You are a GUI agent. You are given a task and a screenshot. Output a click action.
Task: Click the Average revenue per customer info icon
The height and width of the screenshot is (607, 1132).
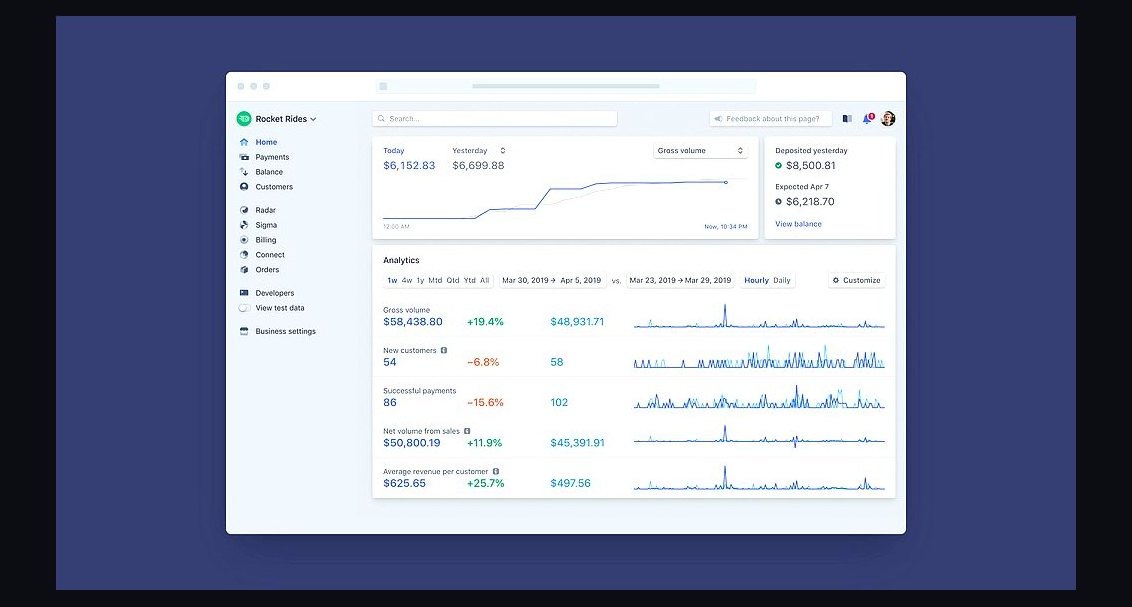tap(496, 471)
